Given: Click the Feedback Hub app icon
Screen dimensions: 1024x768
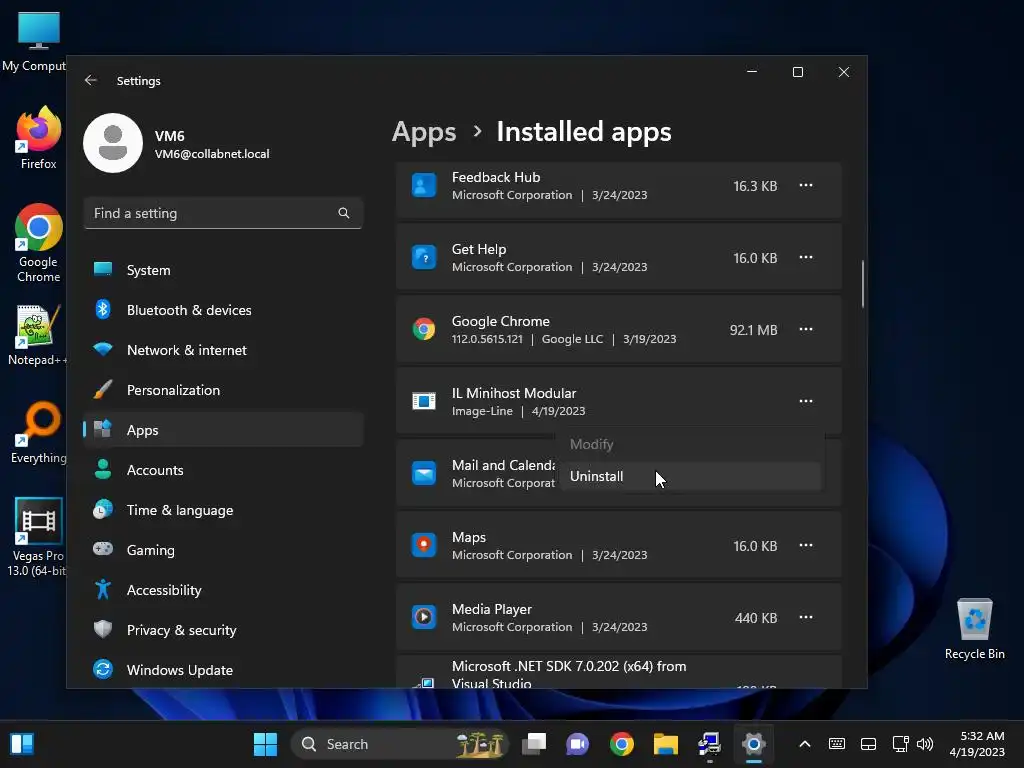Looking at the screenshot, I should 424,185.
